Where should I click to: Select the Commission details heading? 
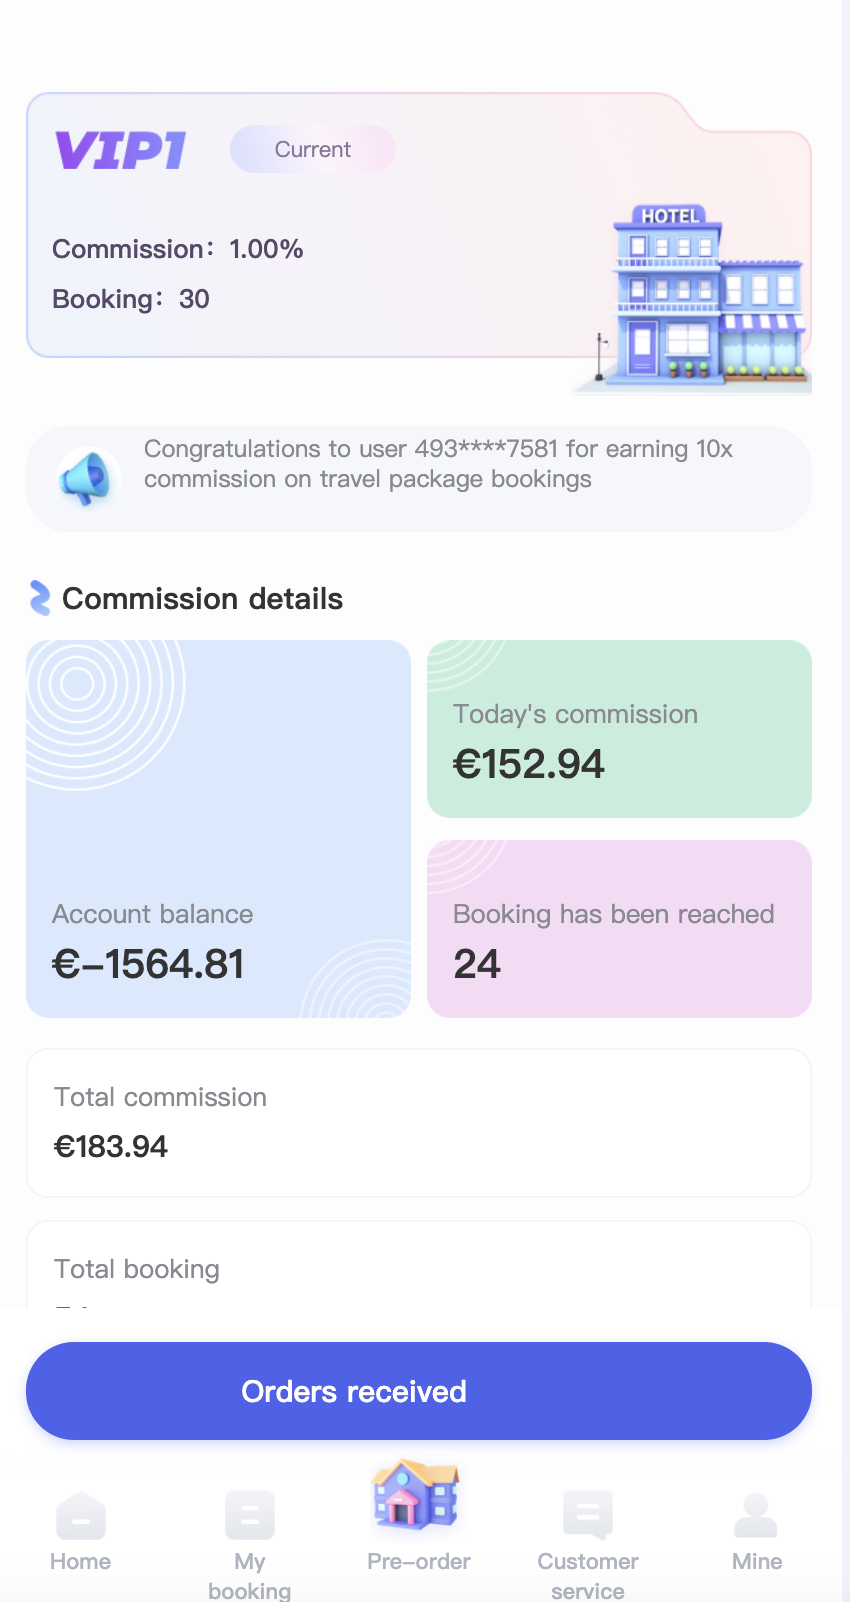pyautogui.click(x=202, y=599)
